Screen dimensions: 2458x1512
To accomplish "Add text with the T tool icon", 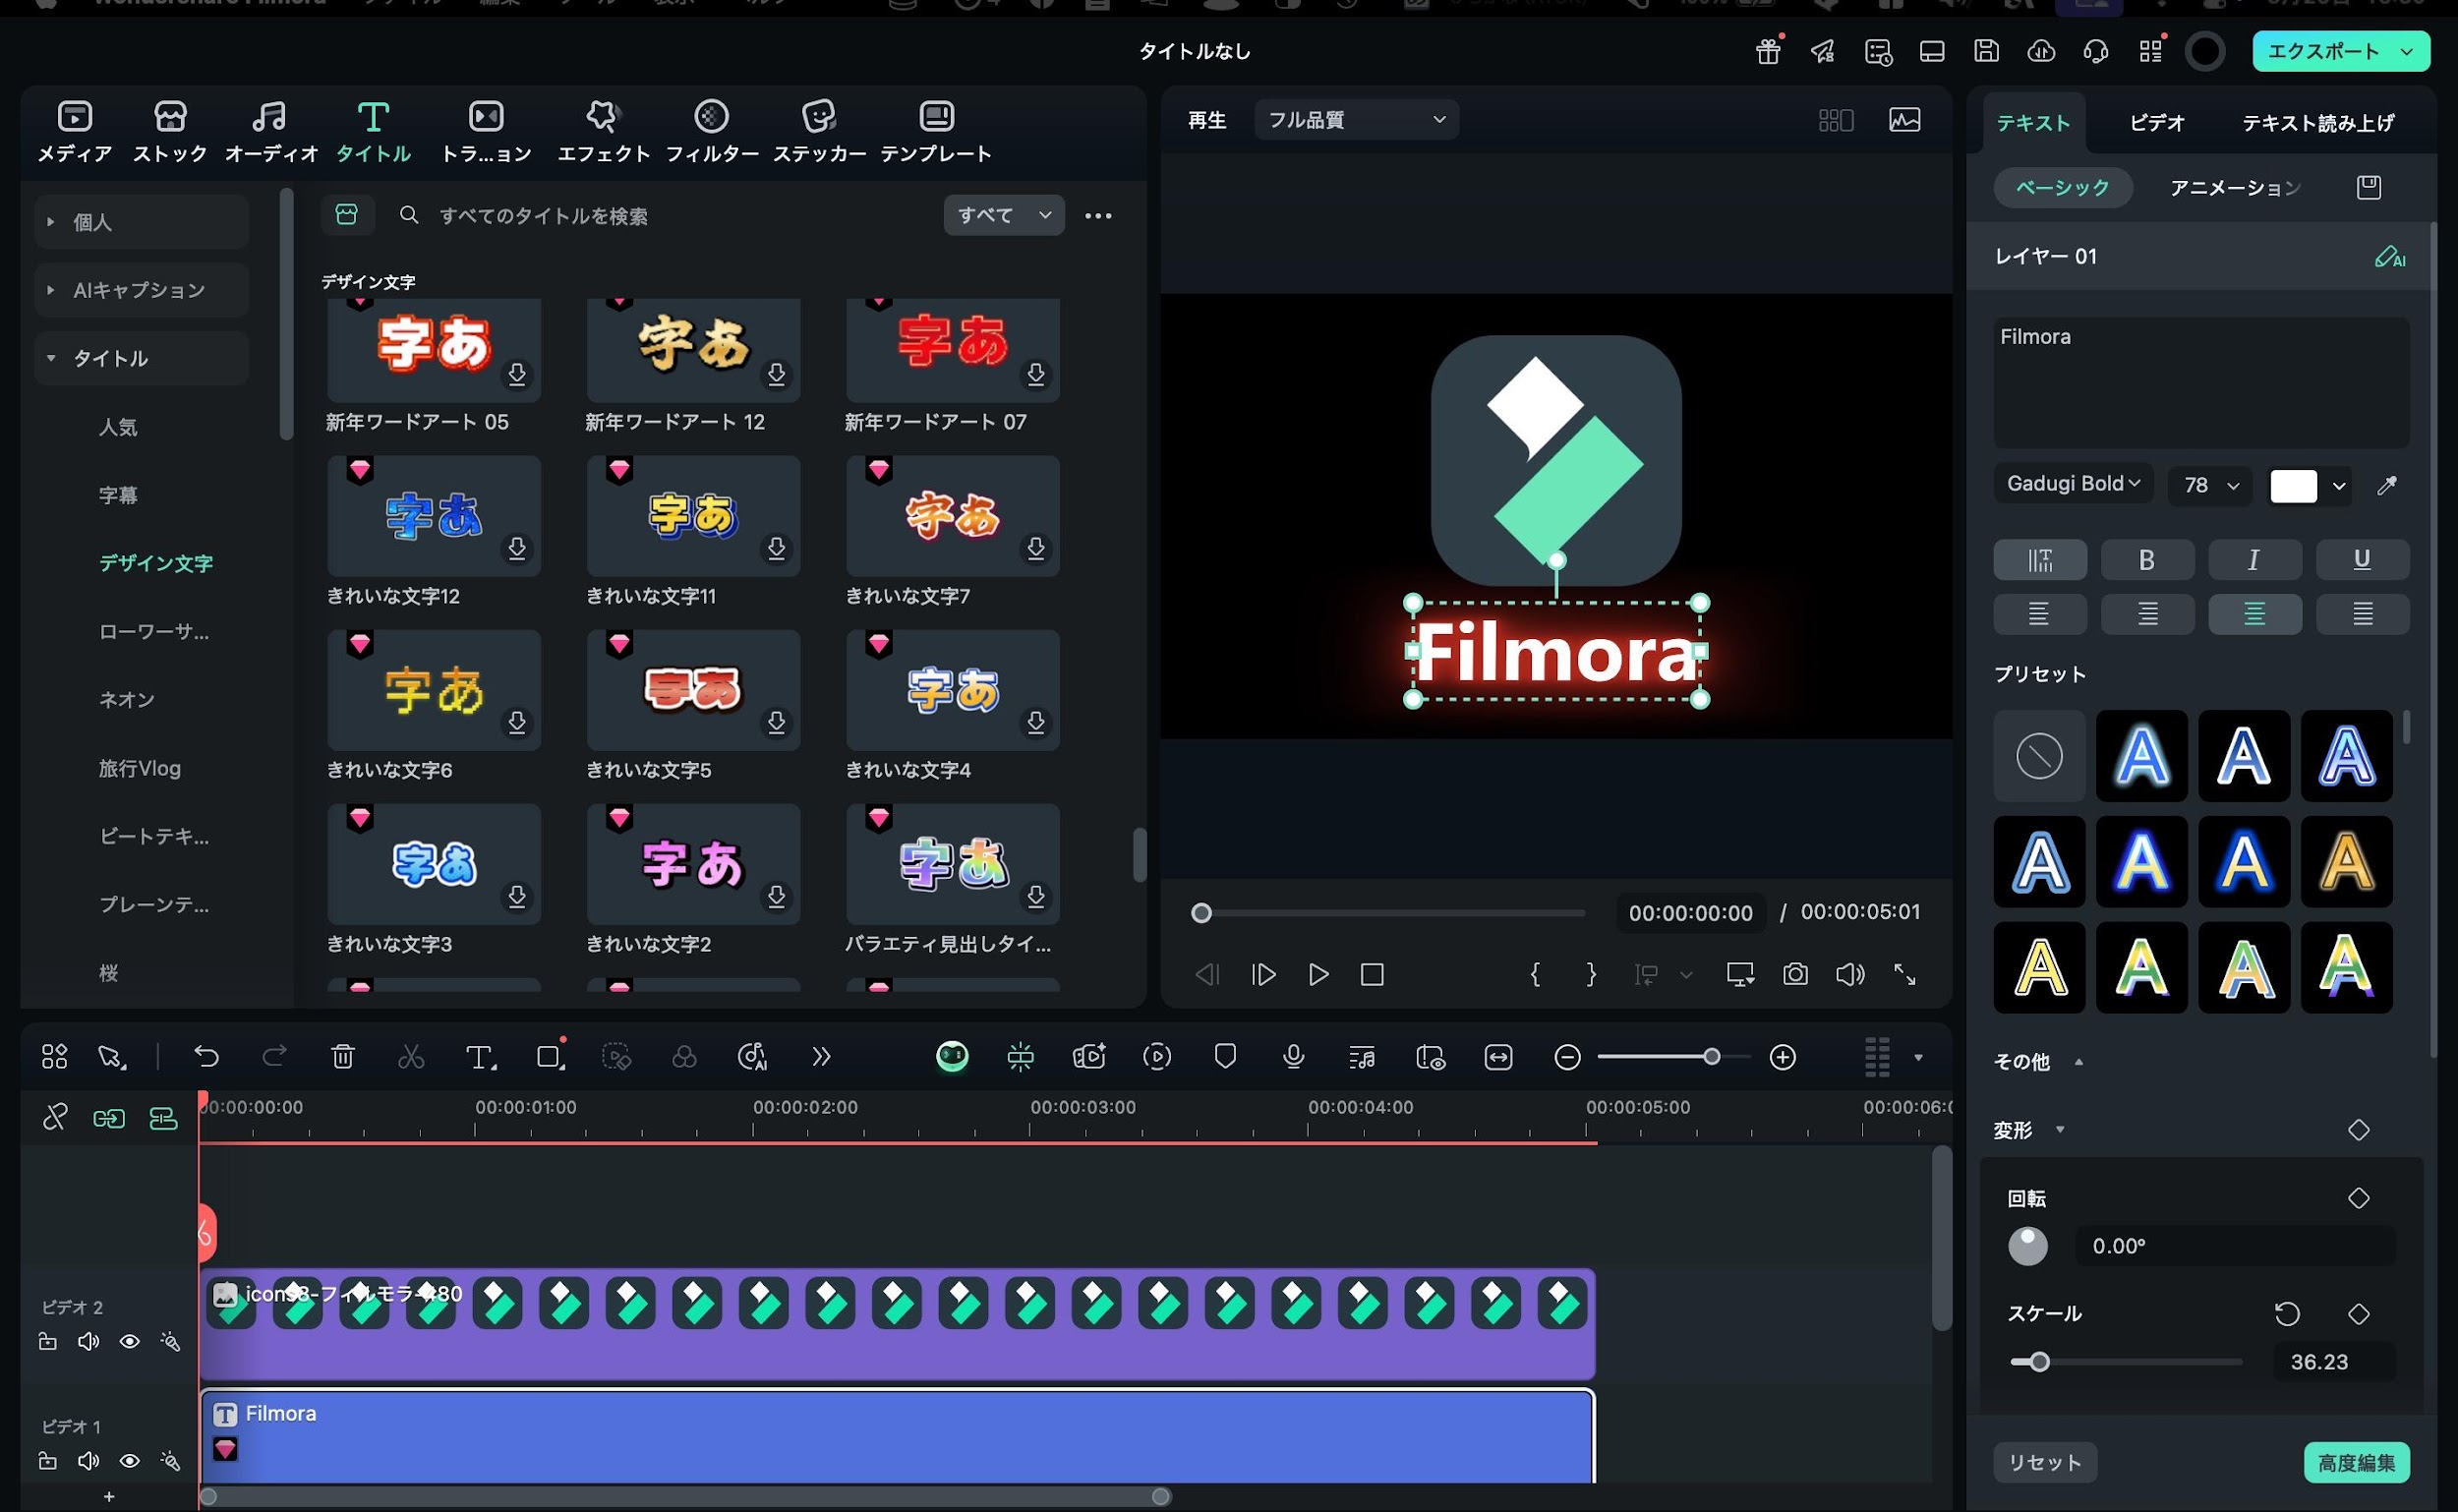I will pos(480,1057).
